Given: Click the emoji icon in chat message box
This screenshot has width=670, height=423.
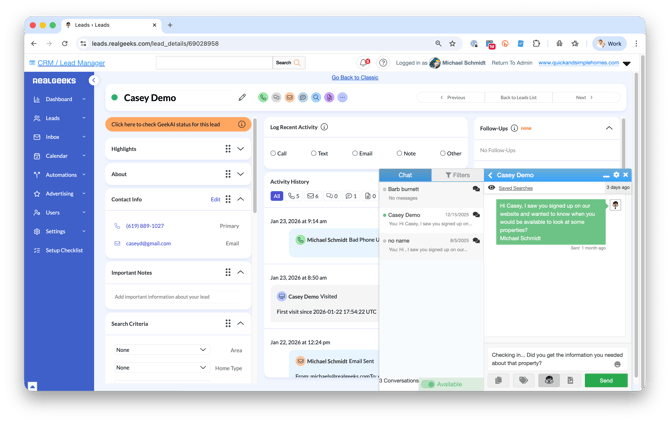Looking at the screenshot, I should point(617,364).
